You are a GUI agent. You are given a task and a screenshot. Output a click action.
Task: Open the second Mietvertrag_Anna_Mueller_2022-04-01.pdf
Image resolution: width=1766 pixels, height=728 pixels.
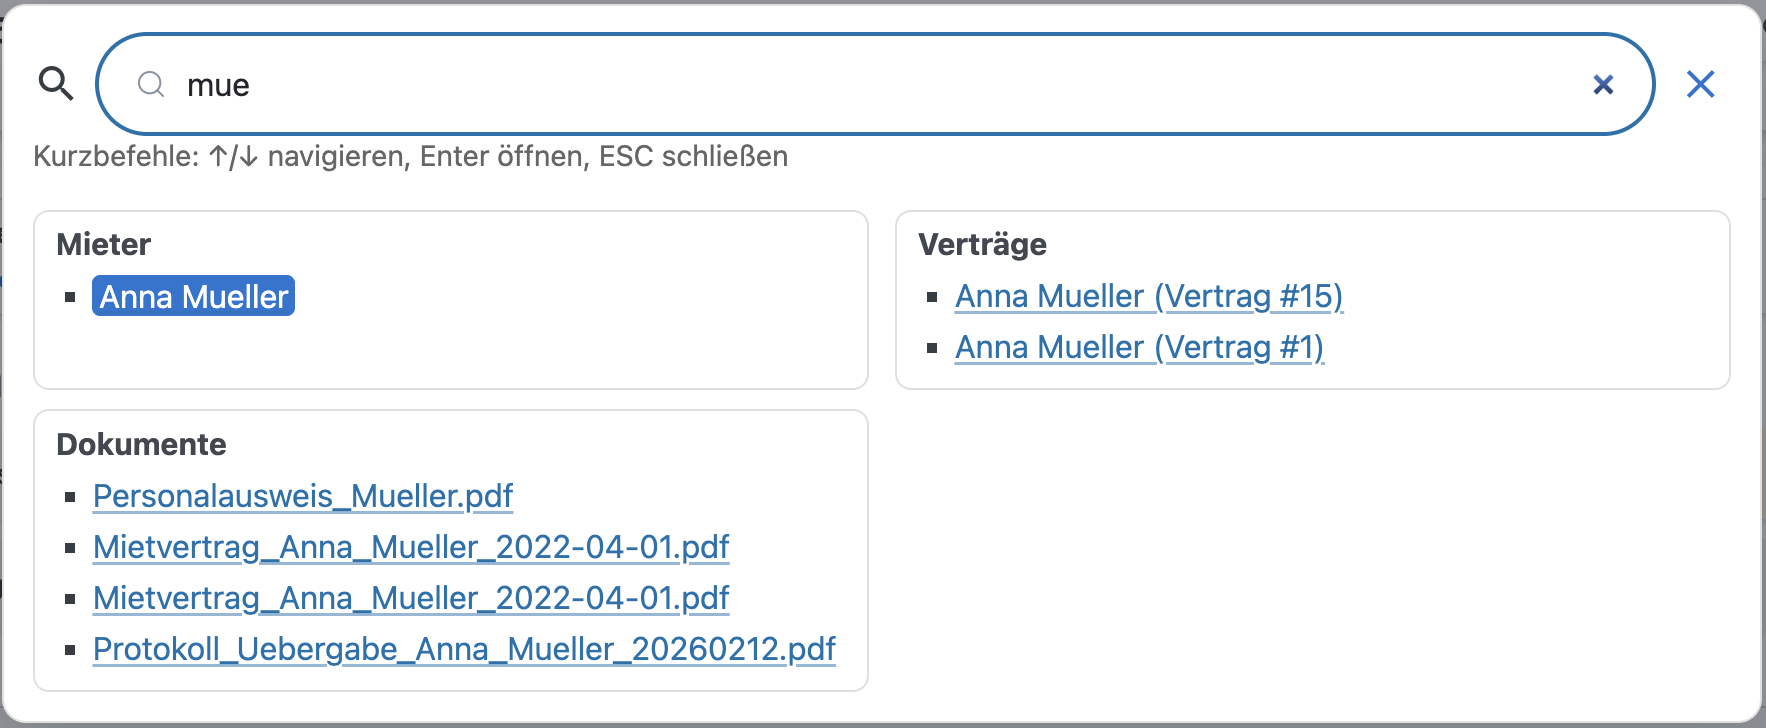point(411,598)
